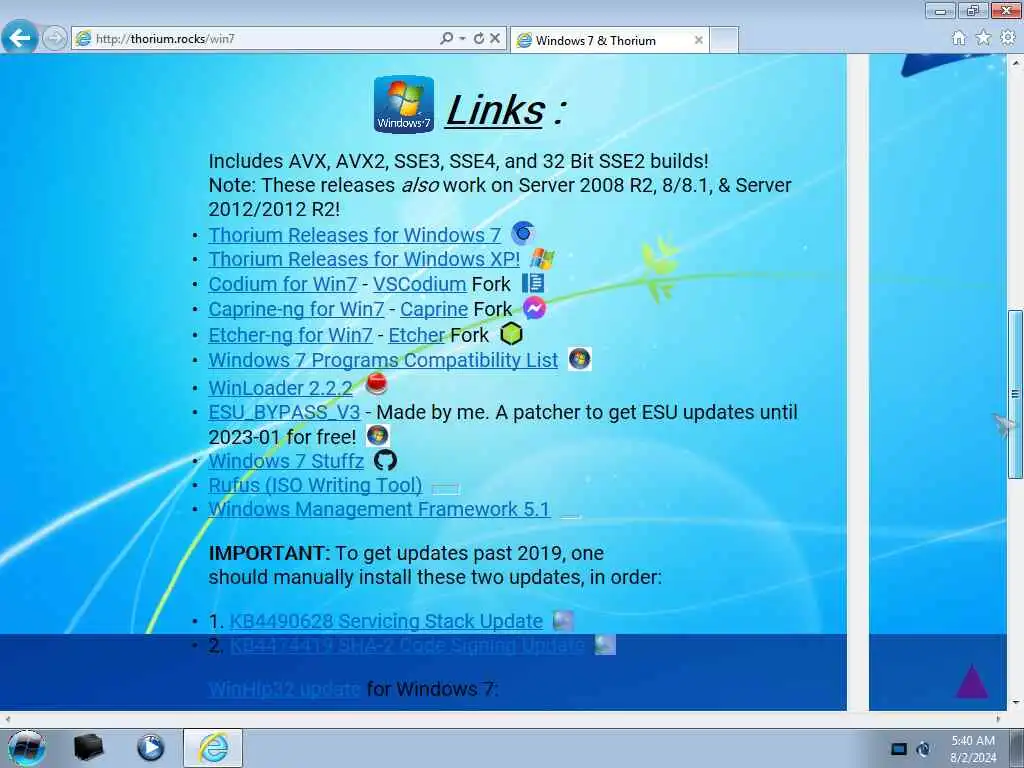Click the Codium blue icon
Viewport: 1024px width, 768px height.
(x=533, y=283)
